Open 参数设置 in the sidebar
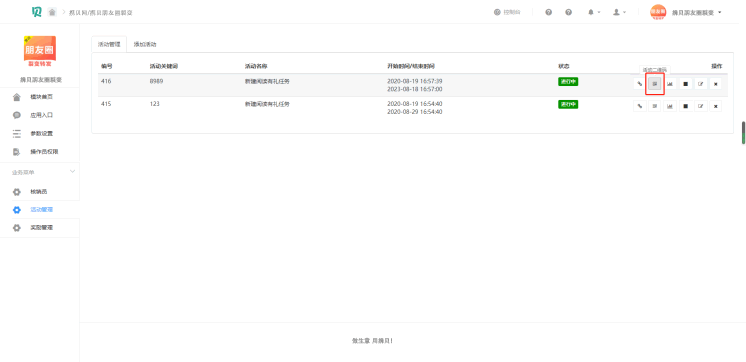The height and width of the screenshot is (362, 746). point(40,134)
